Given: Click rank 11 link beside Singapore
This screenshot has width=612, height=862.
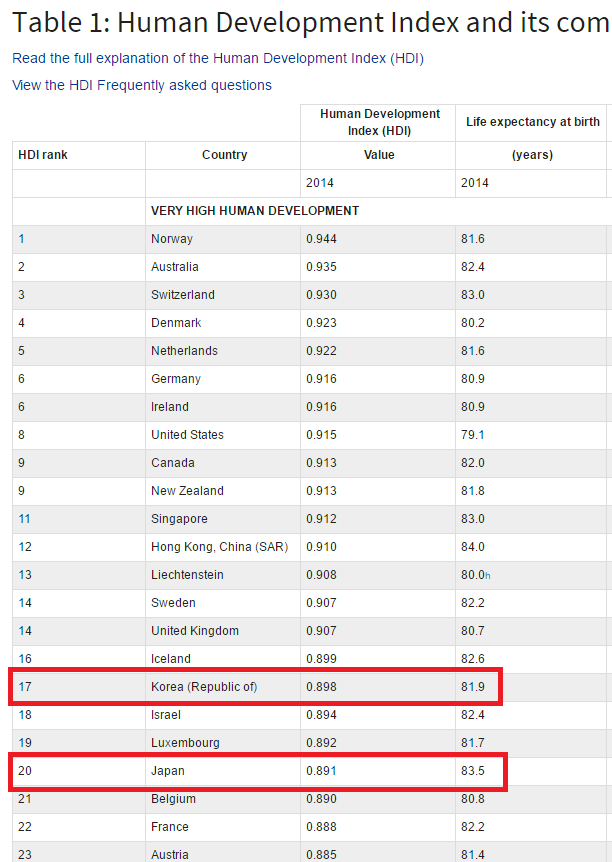Looking at the screenshot, I should [x=25, y=519].
